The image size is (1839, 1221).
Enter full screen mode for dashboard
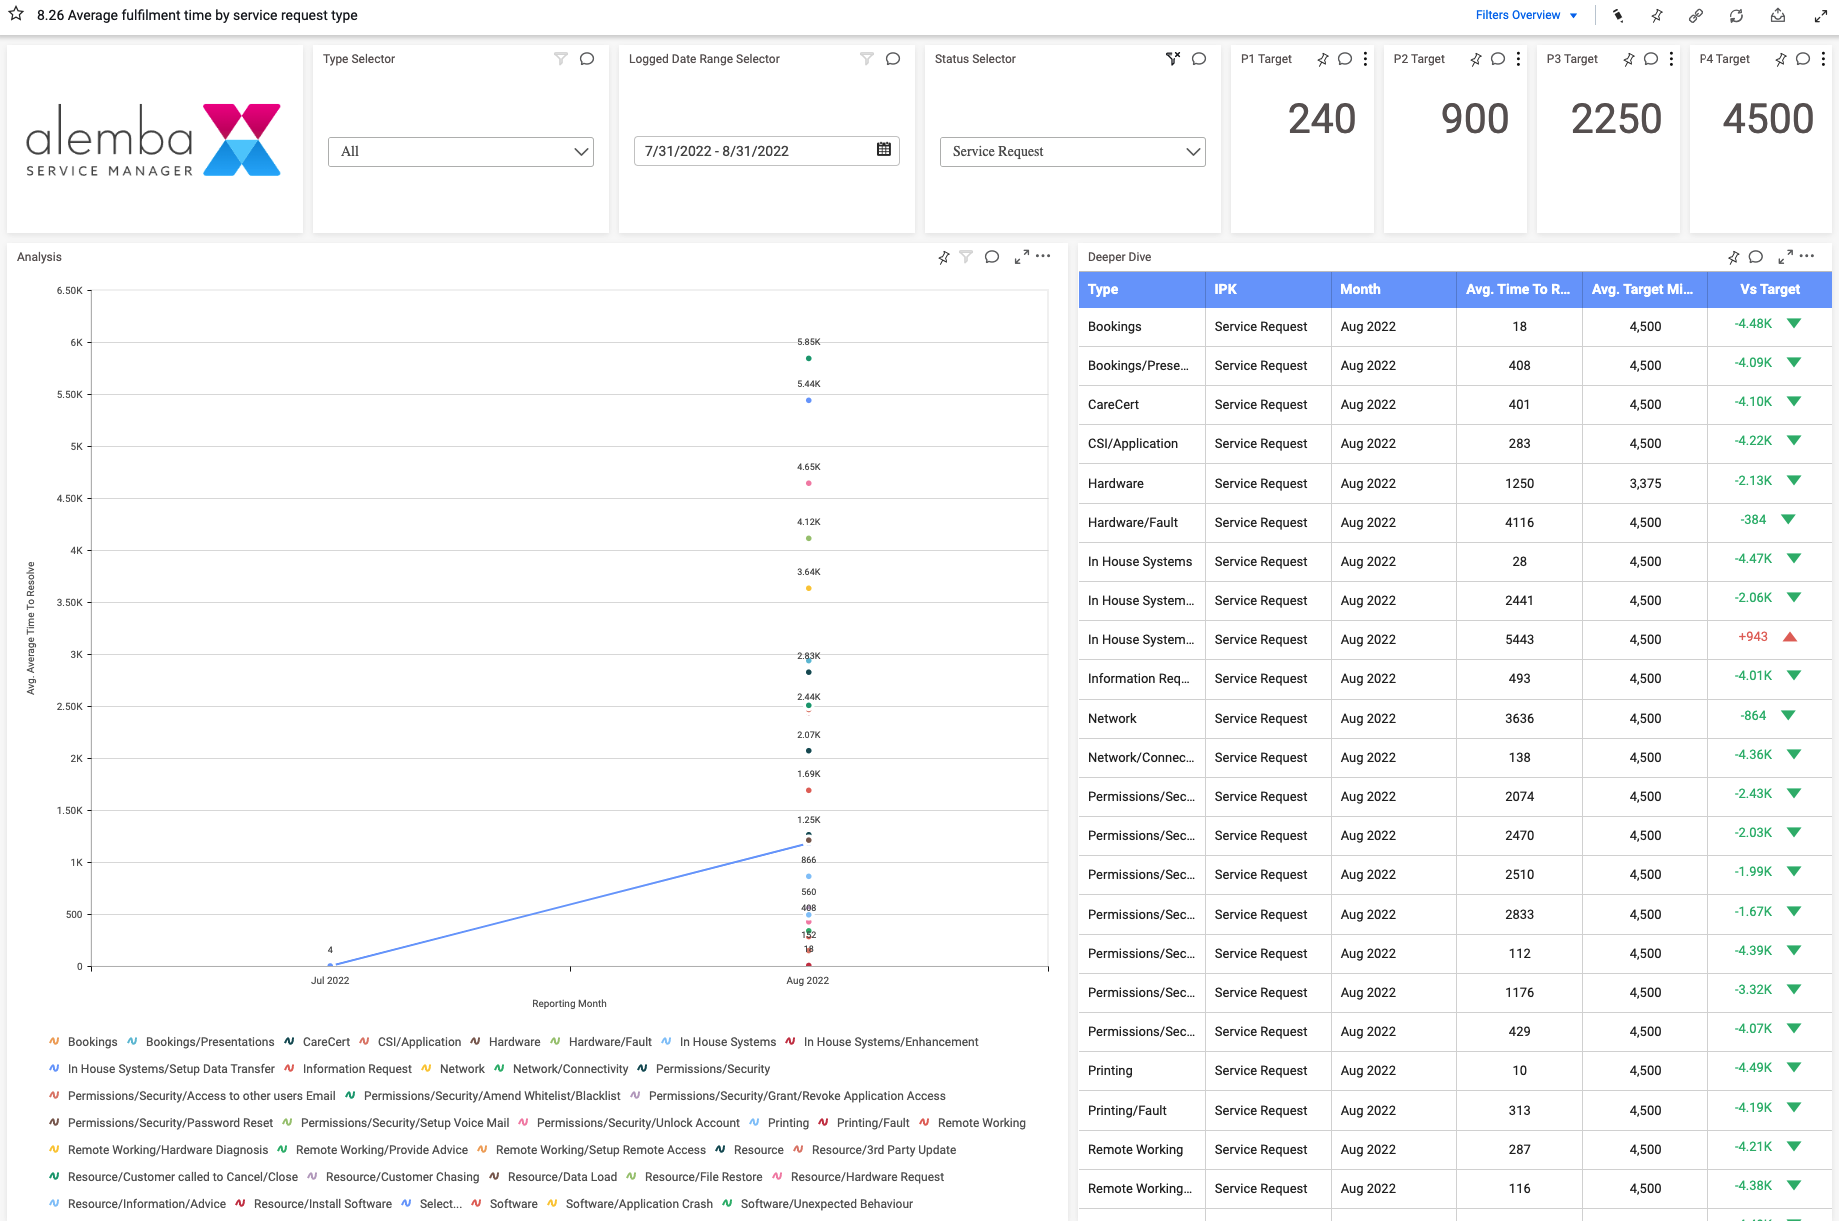[x=1821, y=15]
